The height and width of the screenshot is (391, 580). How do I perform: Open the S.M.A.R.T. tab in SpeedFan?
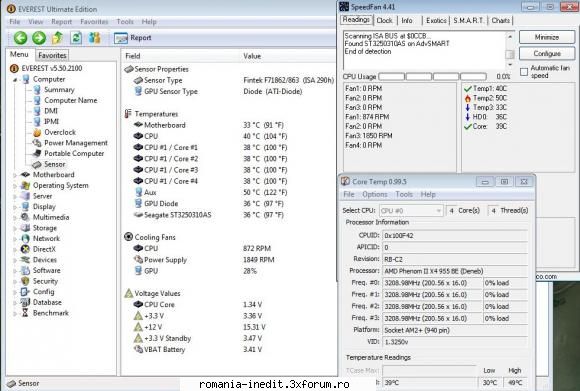click(468, 21)
